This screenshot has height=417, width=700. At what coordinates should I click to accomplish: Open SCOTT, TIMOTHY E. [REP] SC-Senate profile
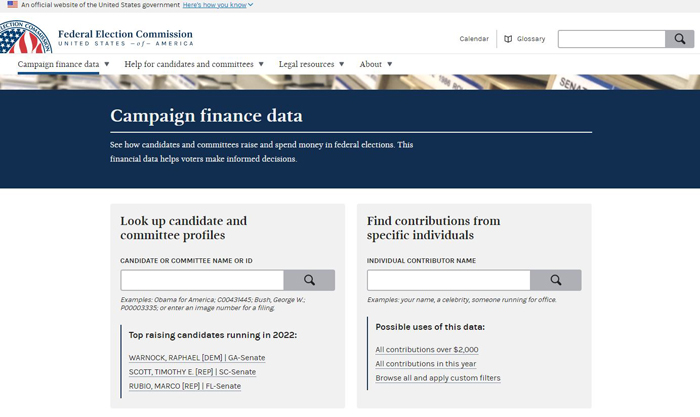pyautogui.click(x=192, y=372)
